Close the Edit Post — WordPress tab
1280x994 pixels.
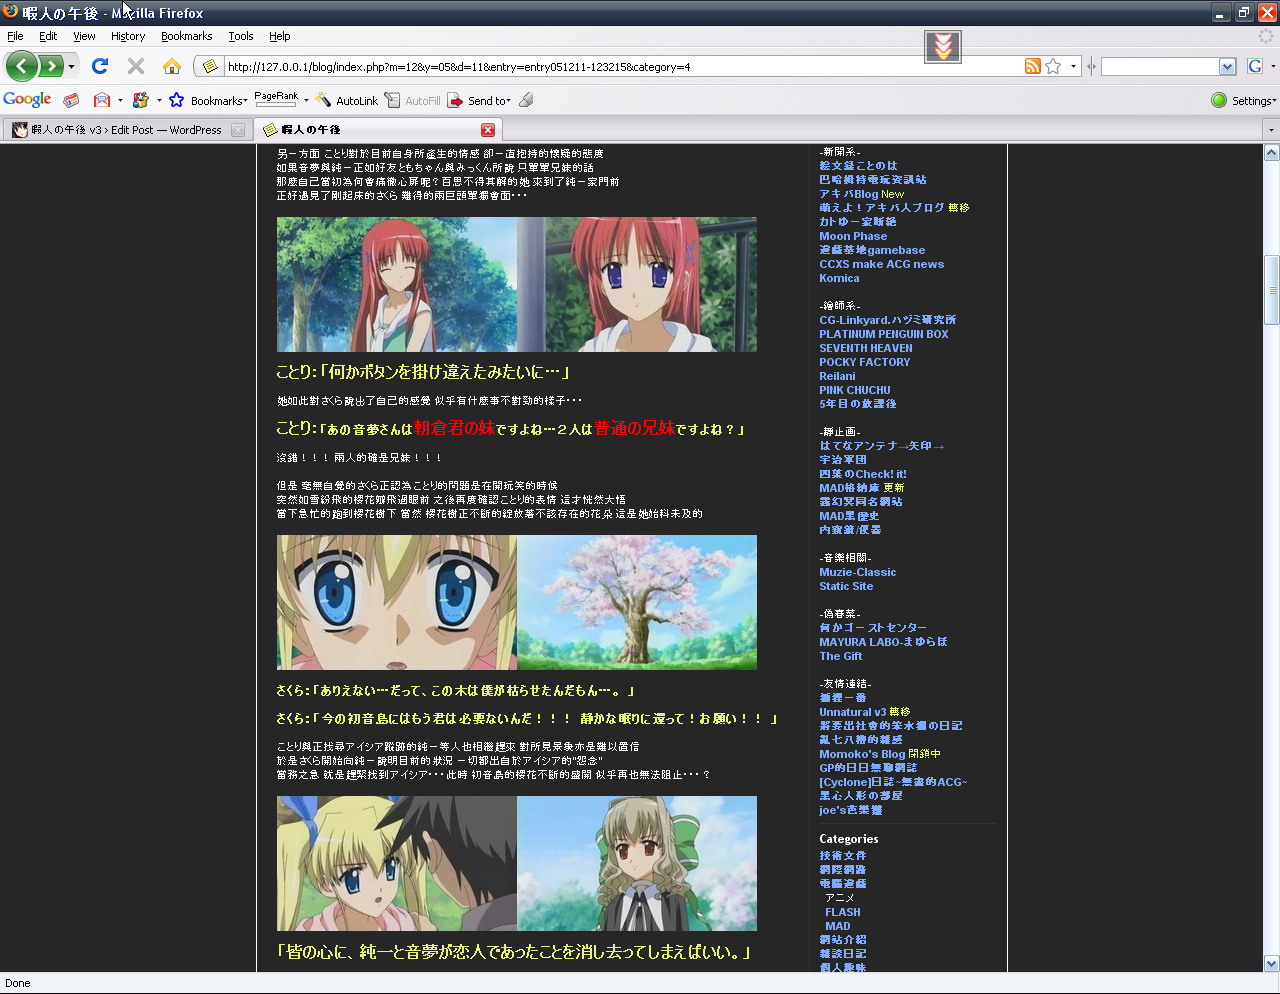[238, 130]
